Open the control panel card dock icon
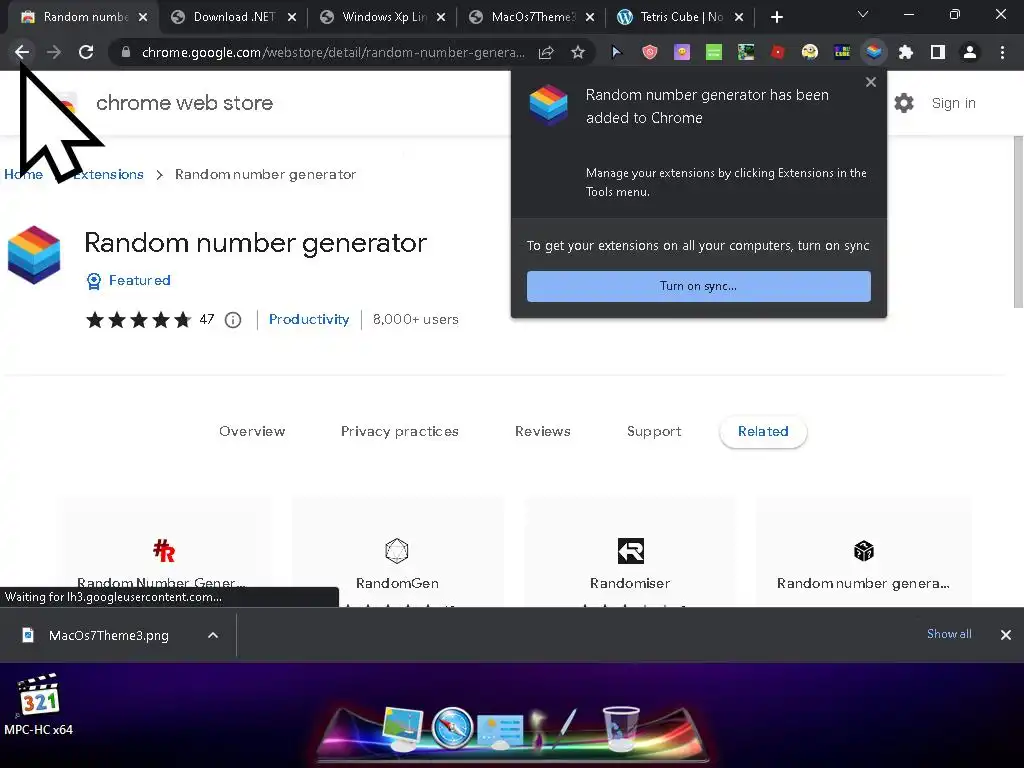1024x768 pixels. pos(500,730)
